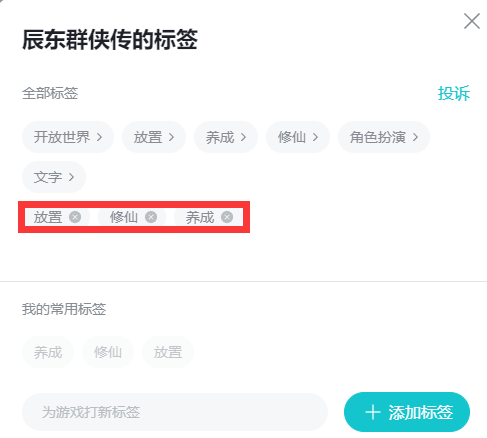Open the 养成 tag in 全部标签
Screen dimensions: 487x438
coord(226,137)
